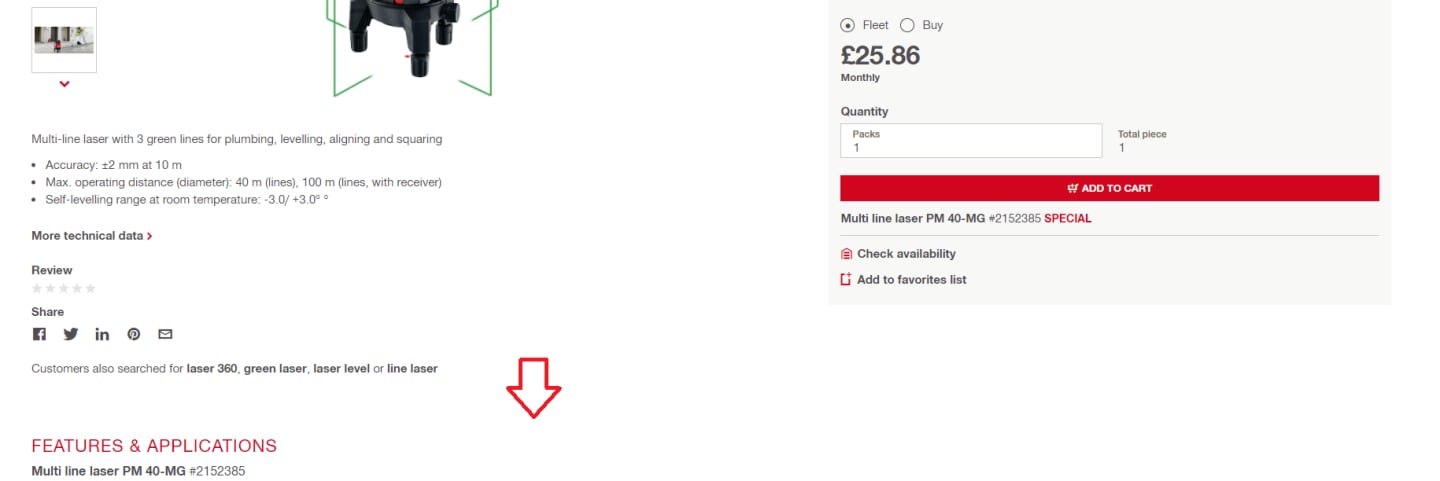Select the Buy payment option

[907, 25]
